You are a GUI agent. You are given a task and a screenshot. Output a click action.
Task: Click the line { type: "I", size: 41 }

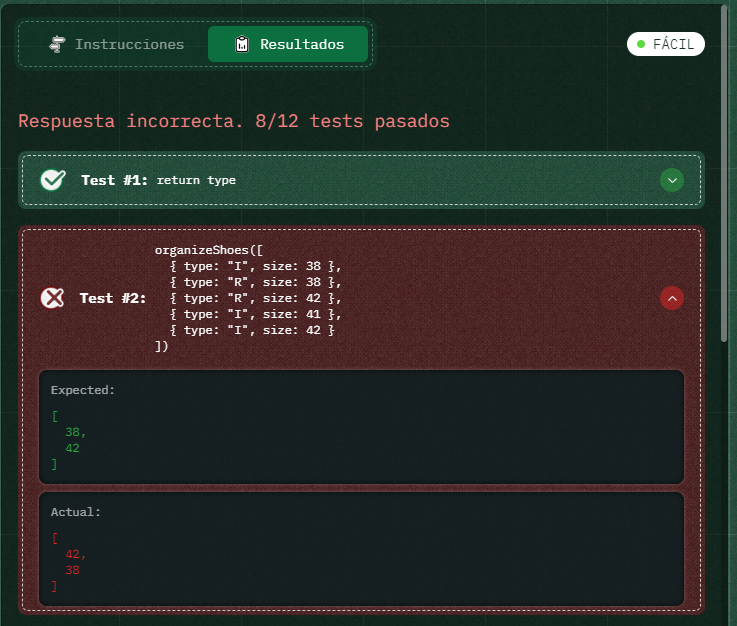(255, 314)
